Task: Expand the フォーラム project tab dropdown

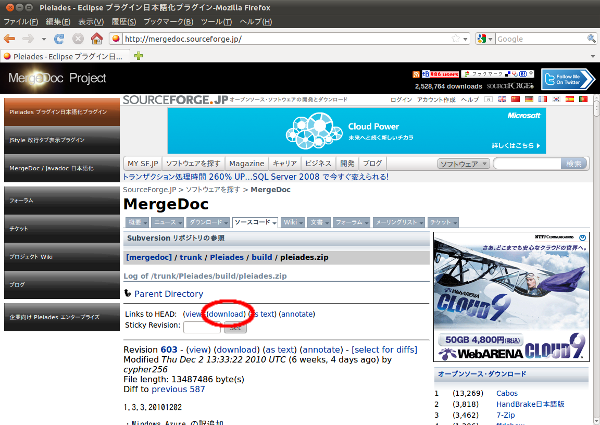Action: [367, 223]
